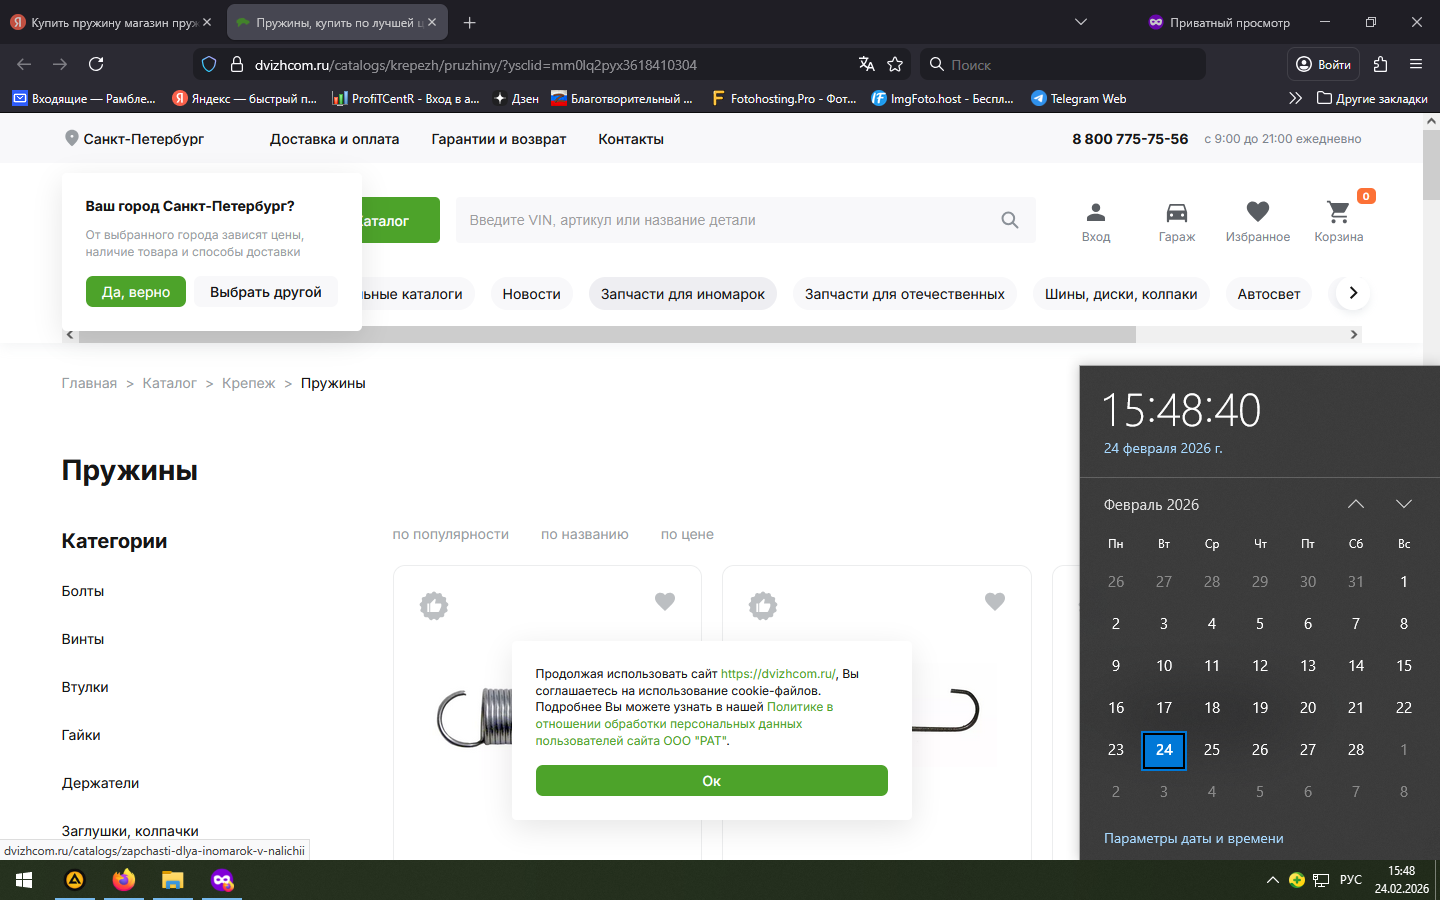Viewport: 1440px width, 900px height.
Task: Accept cookies with the Ок button
Action: point(712,781)
